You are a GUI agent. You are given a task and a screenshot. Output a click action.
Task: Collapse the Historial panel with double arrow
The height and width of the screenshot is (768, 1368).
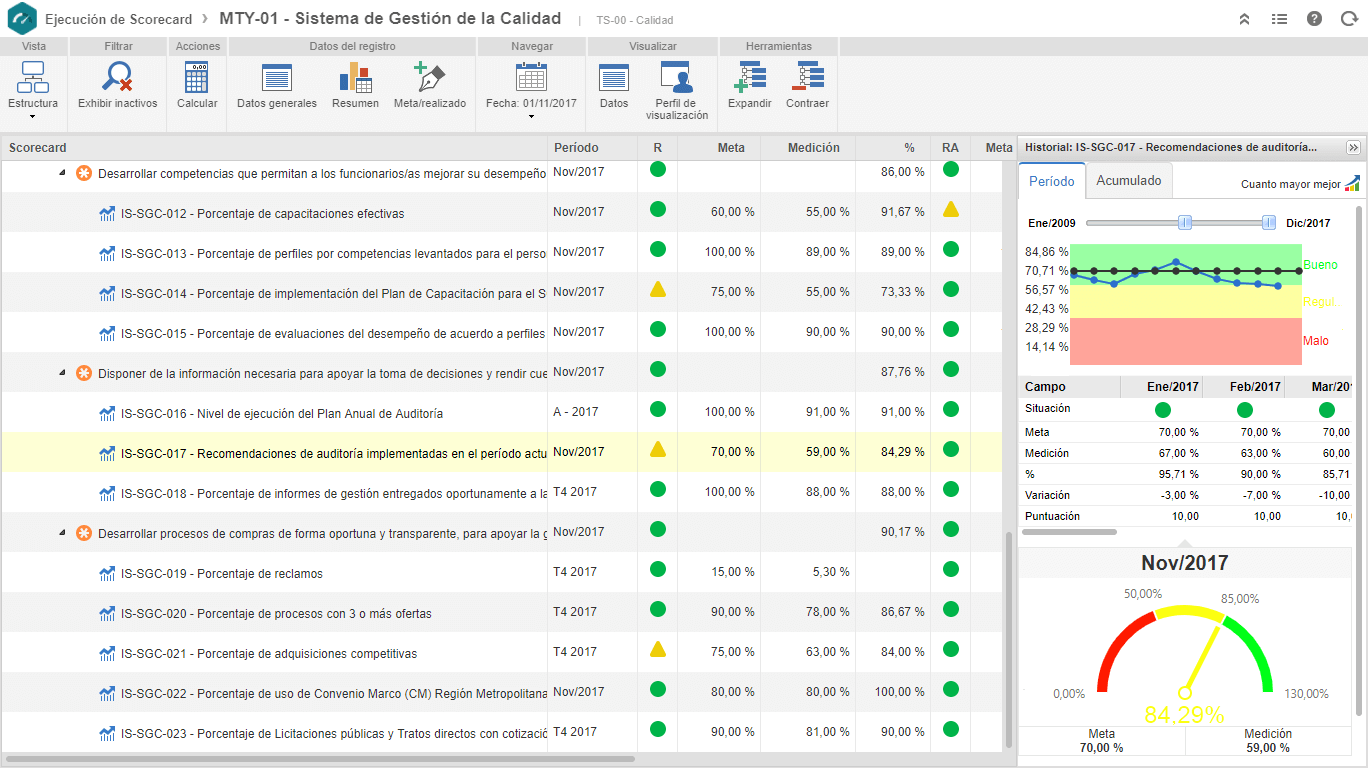[1353, 147]
